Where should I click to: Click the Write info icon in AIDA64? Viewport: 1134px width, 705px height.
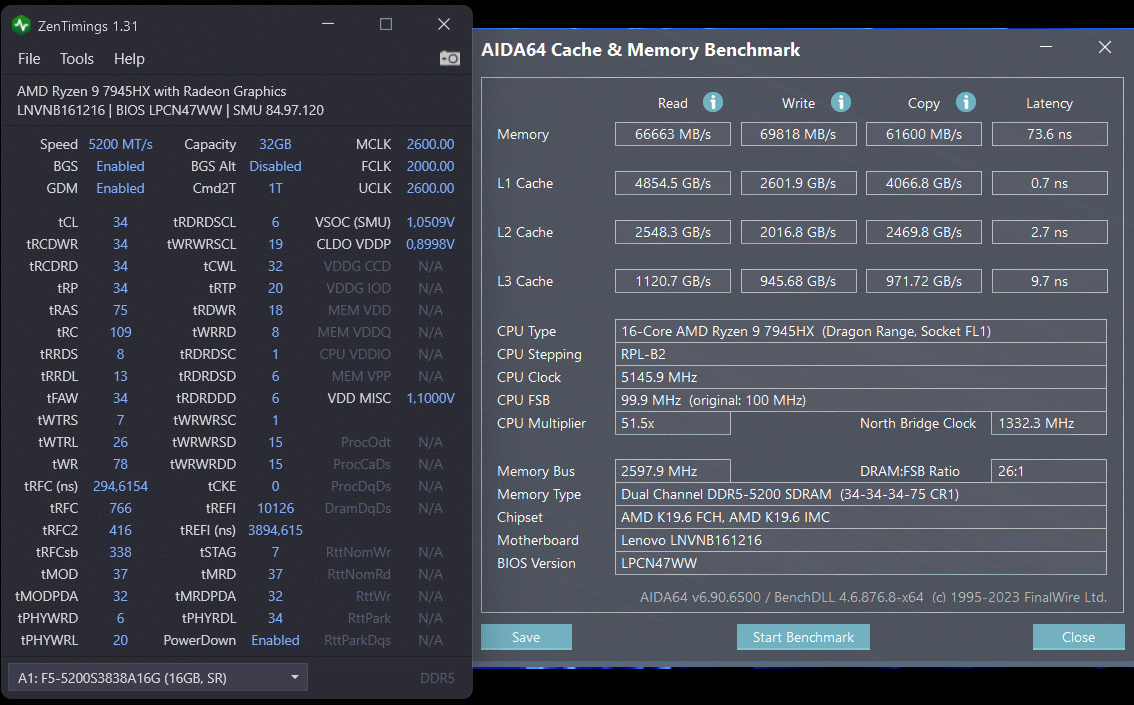coord(840,103)
